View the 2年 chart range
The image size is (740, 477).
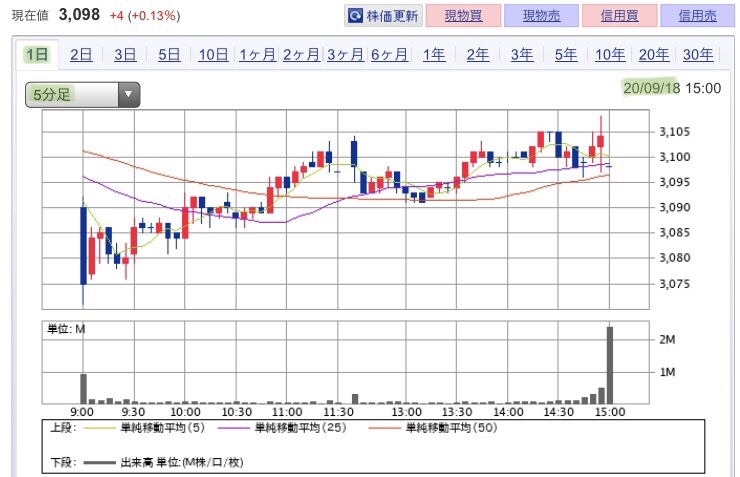[478, 55]
